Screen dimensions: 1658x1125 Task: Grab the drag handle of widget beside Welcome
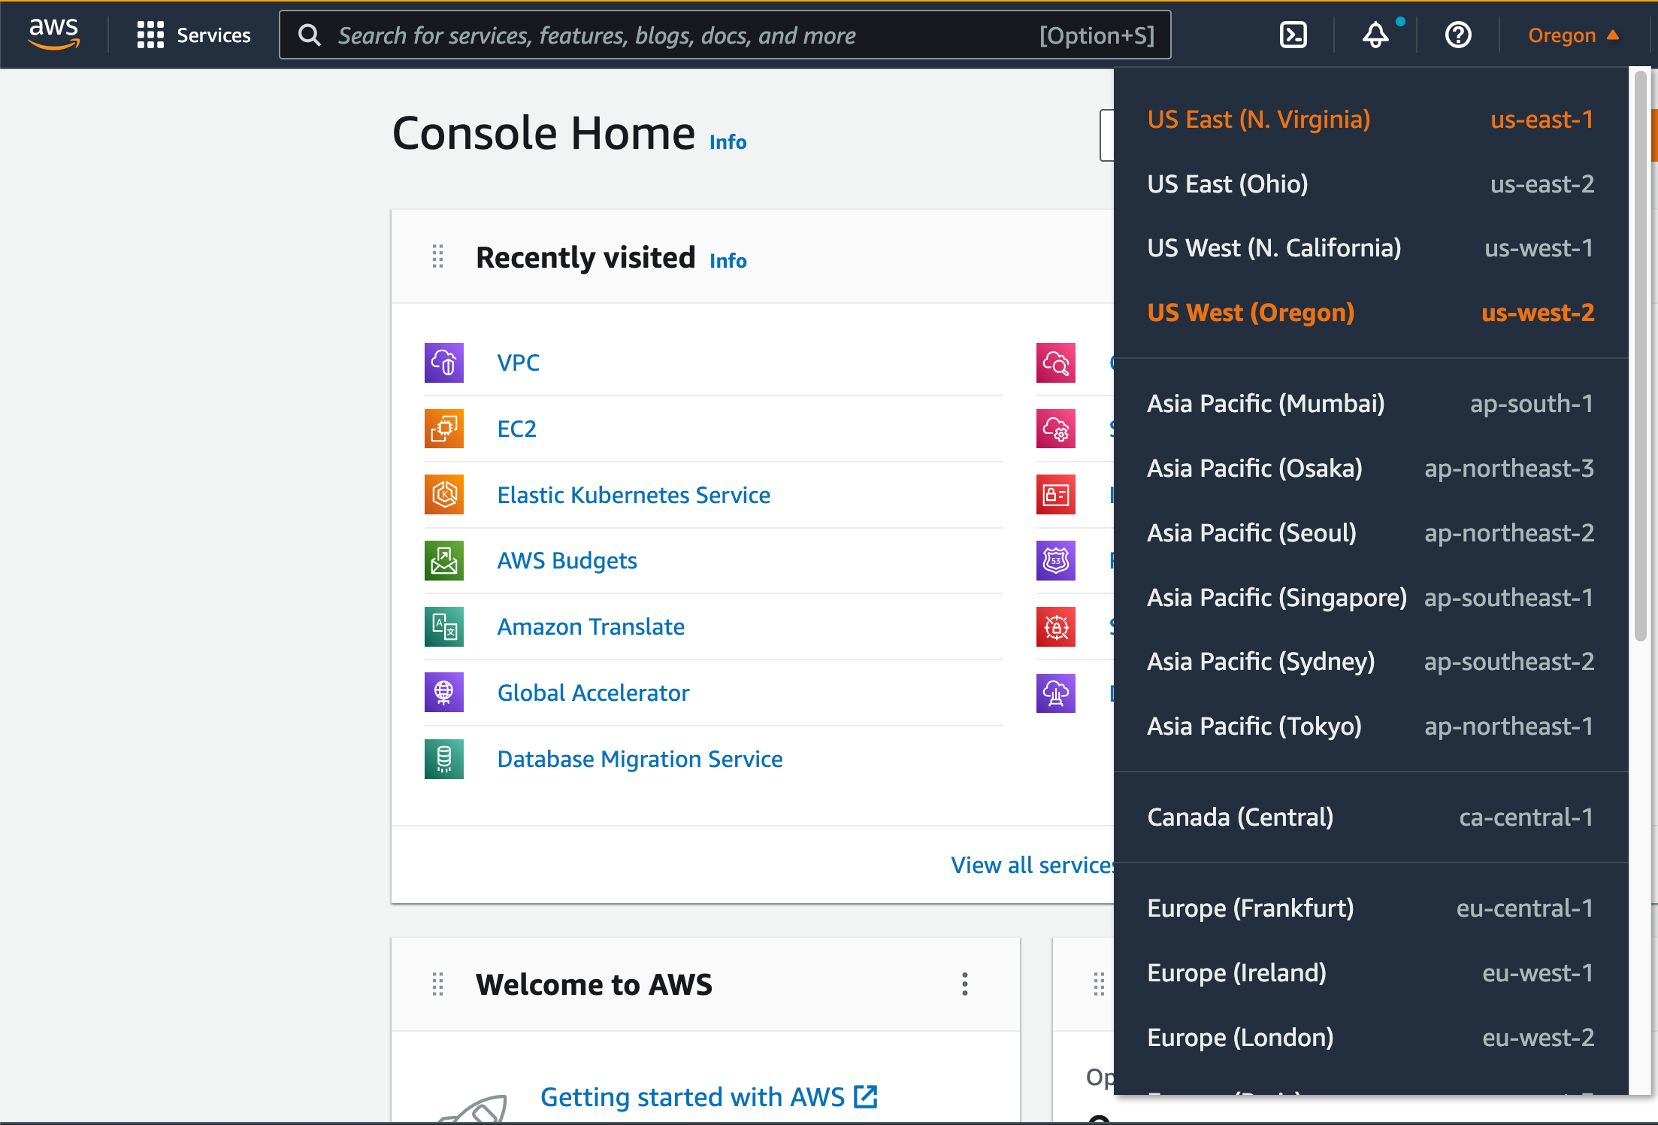point(1099,985)
